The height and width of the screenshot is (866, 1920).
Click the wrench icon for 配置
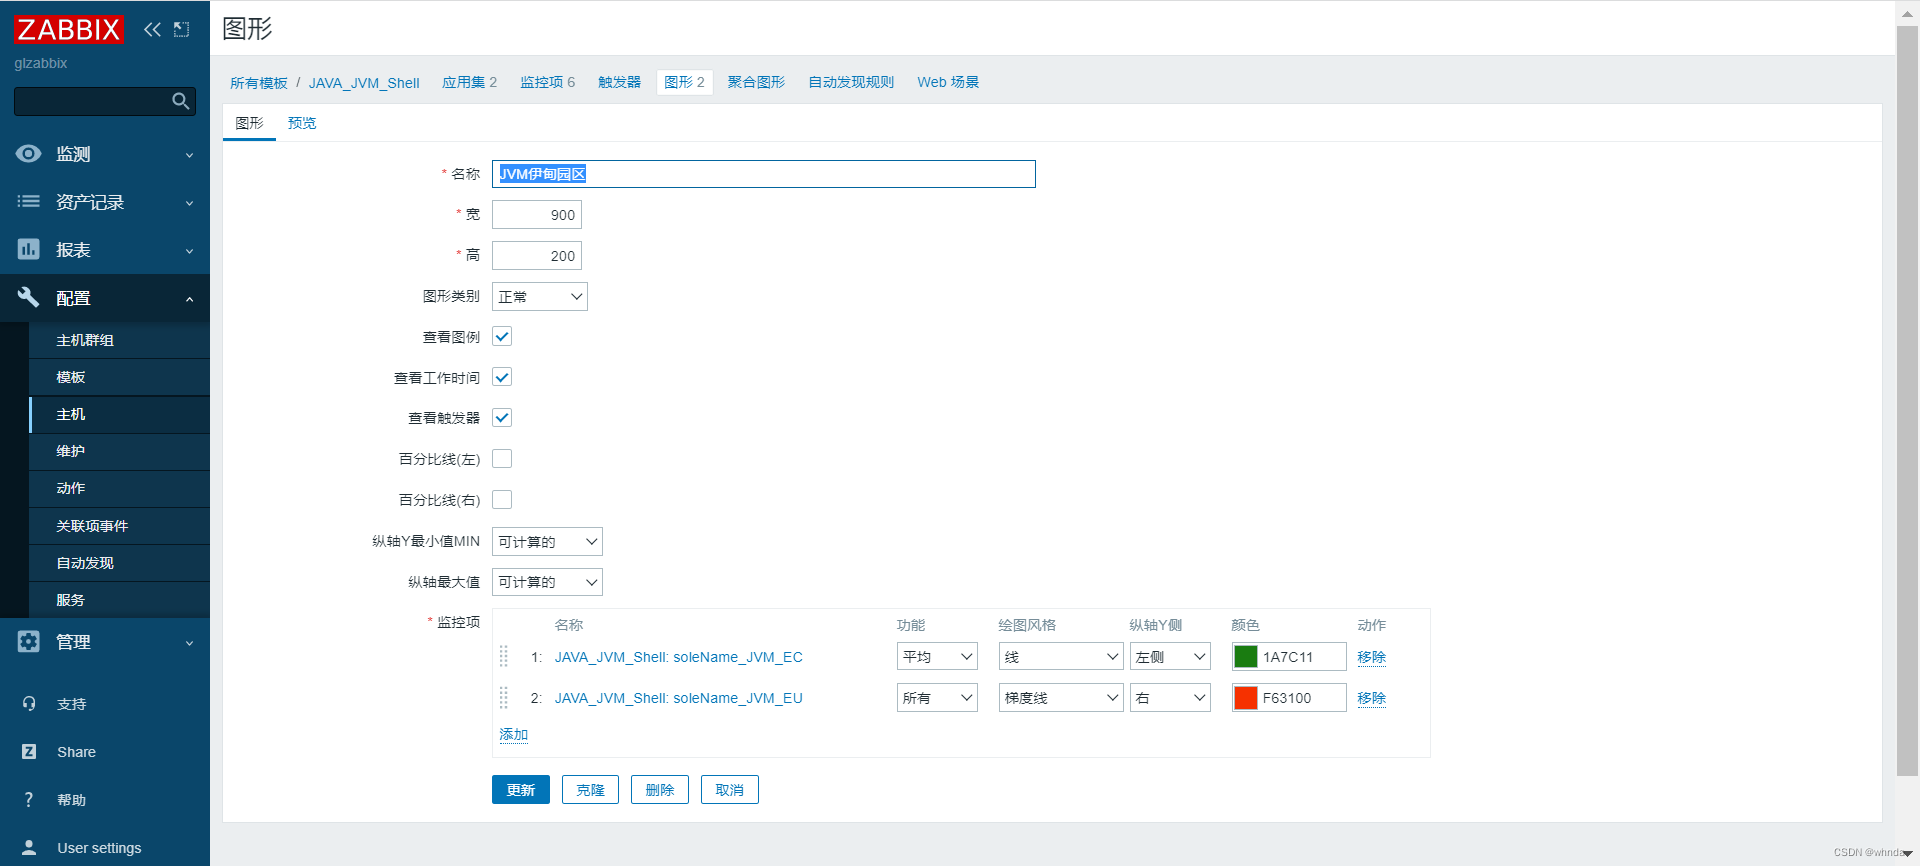pyautogui.click(x=29, y=297)
